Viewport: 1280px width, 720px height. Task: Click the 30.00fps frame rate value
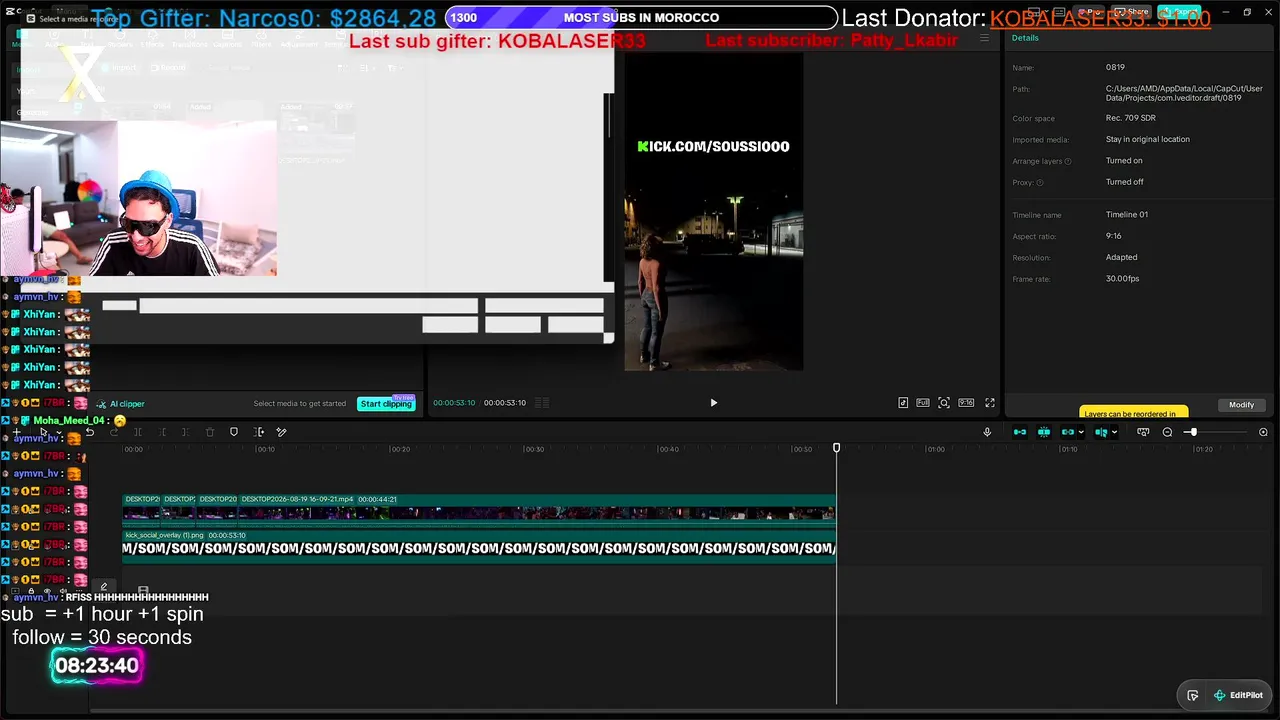[1122, 279]
